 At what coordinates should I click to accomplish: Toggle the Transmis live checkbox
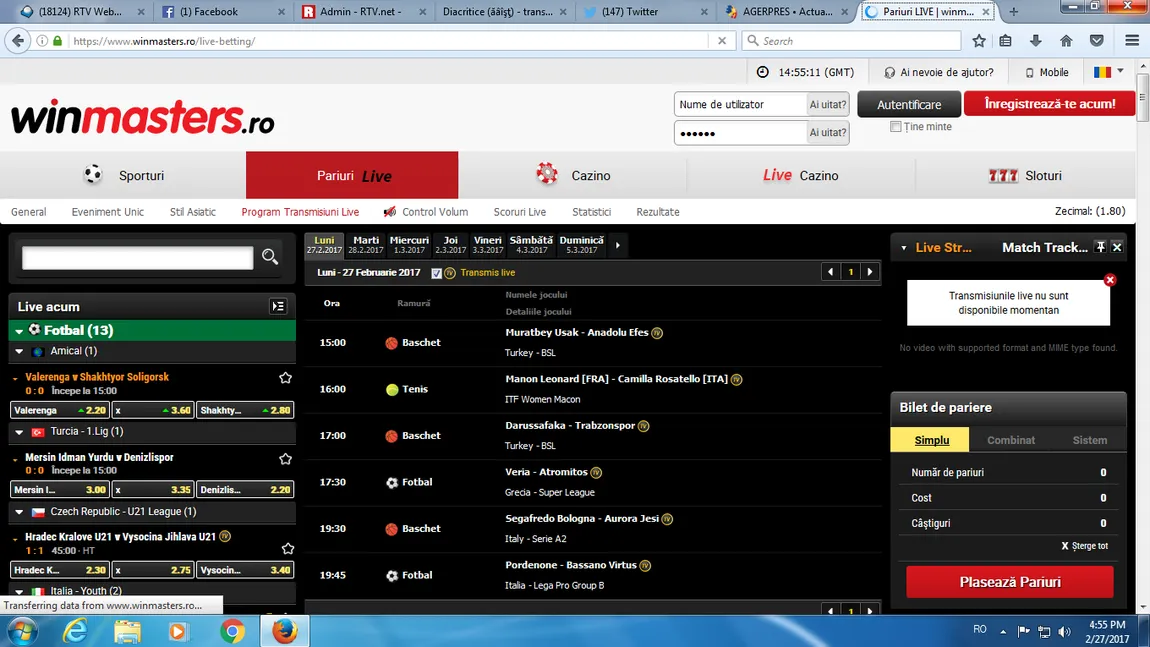(x=436, y=273)
